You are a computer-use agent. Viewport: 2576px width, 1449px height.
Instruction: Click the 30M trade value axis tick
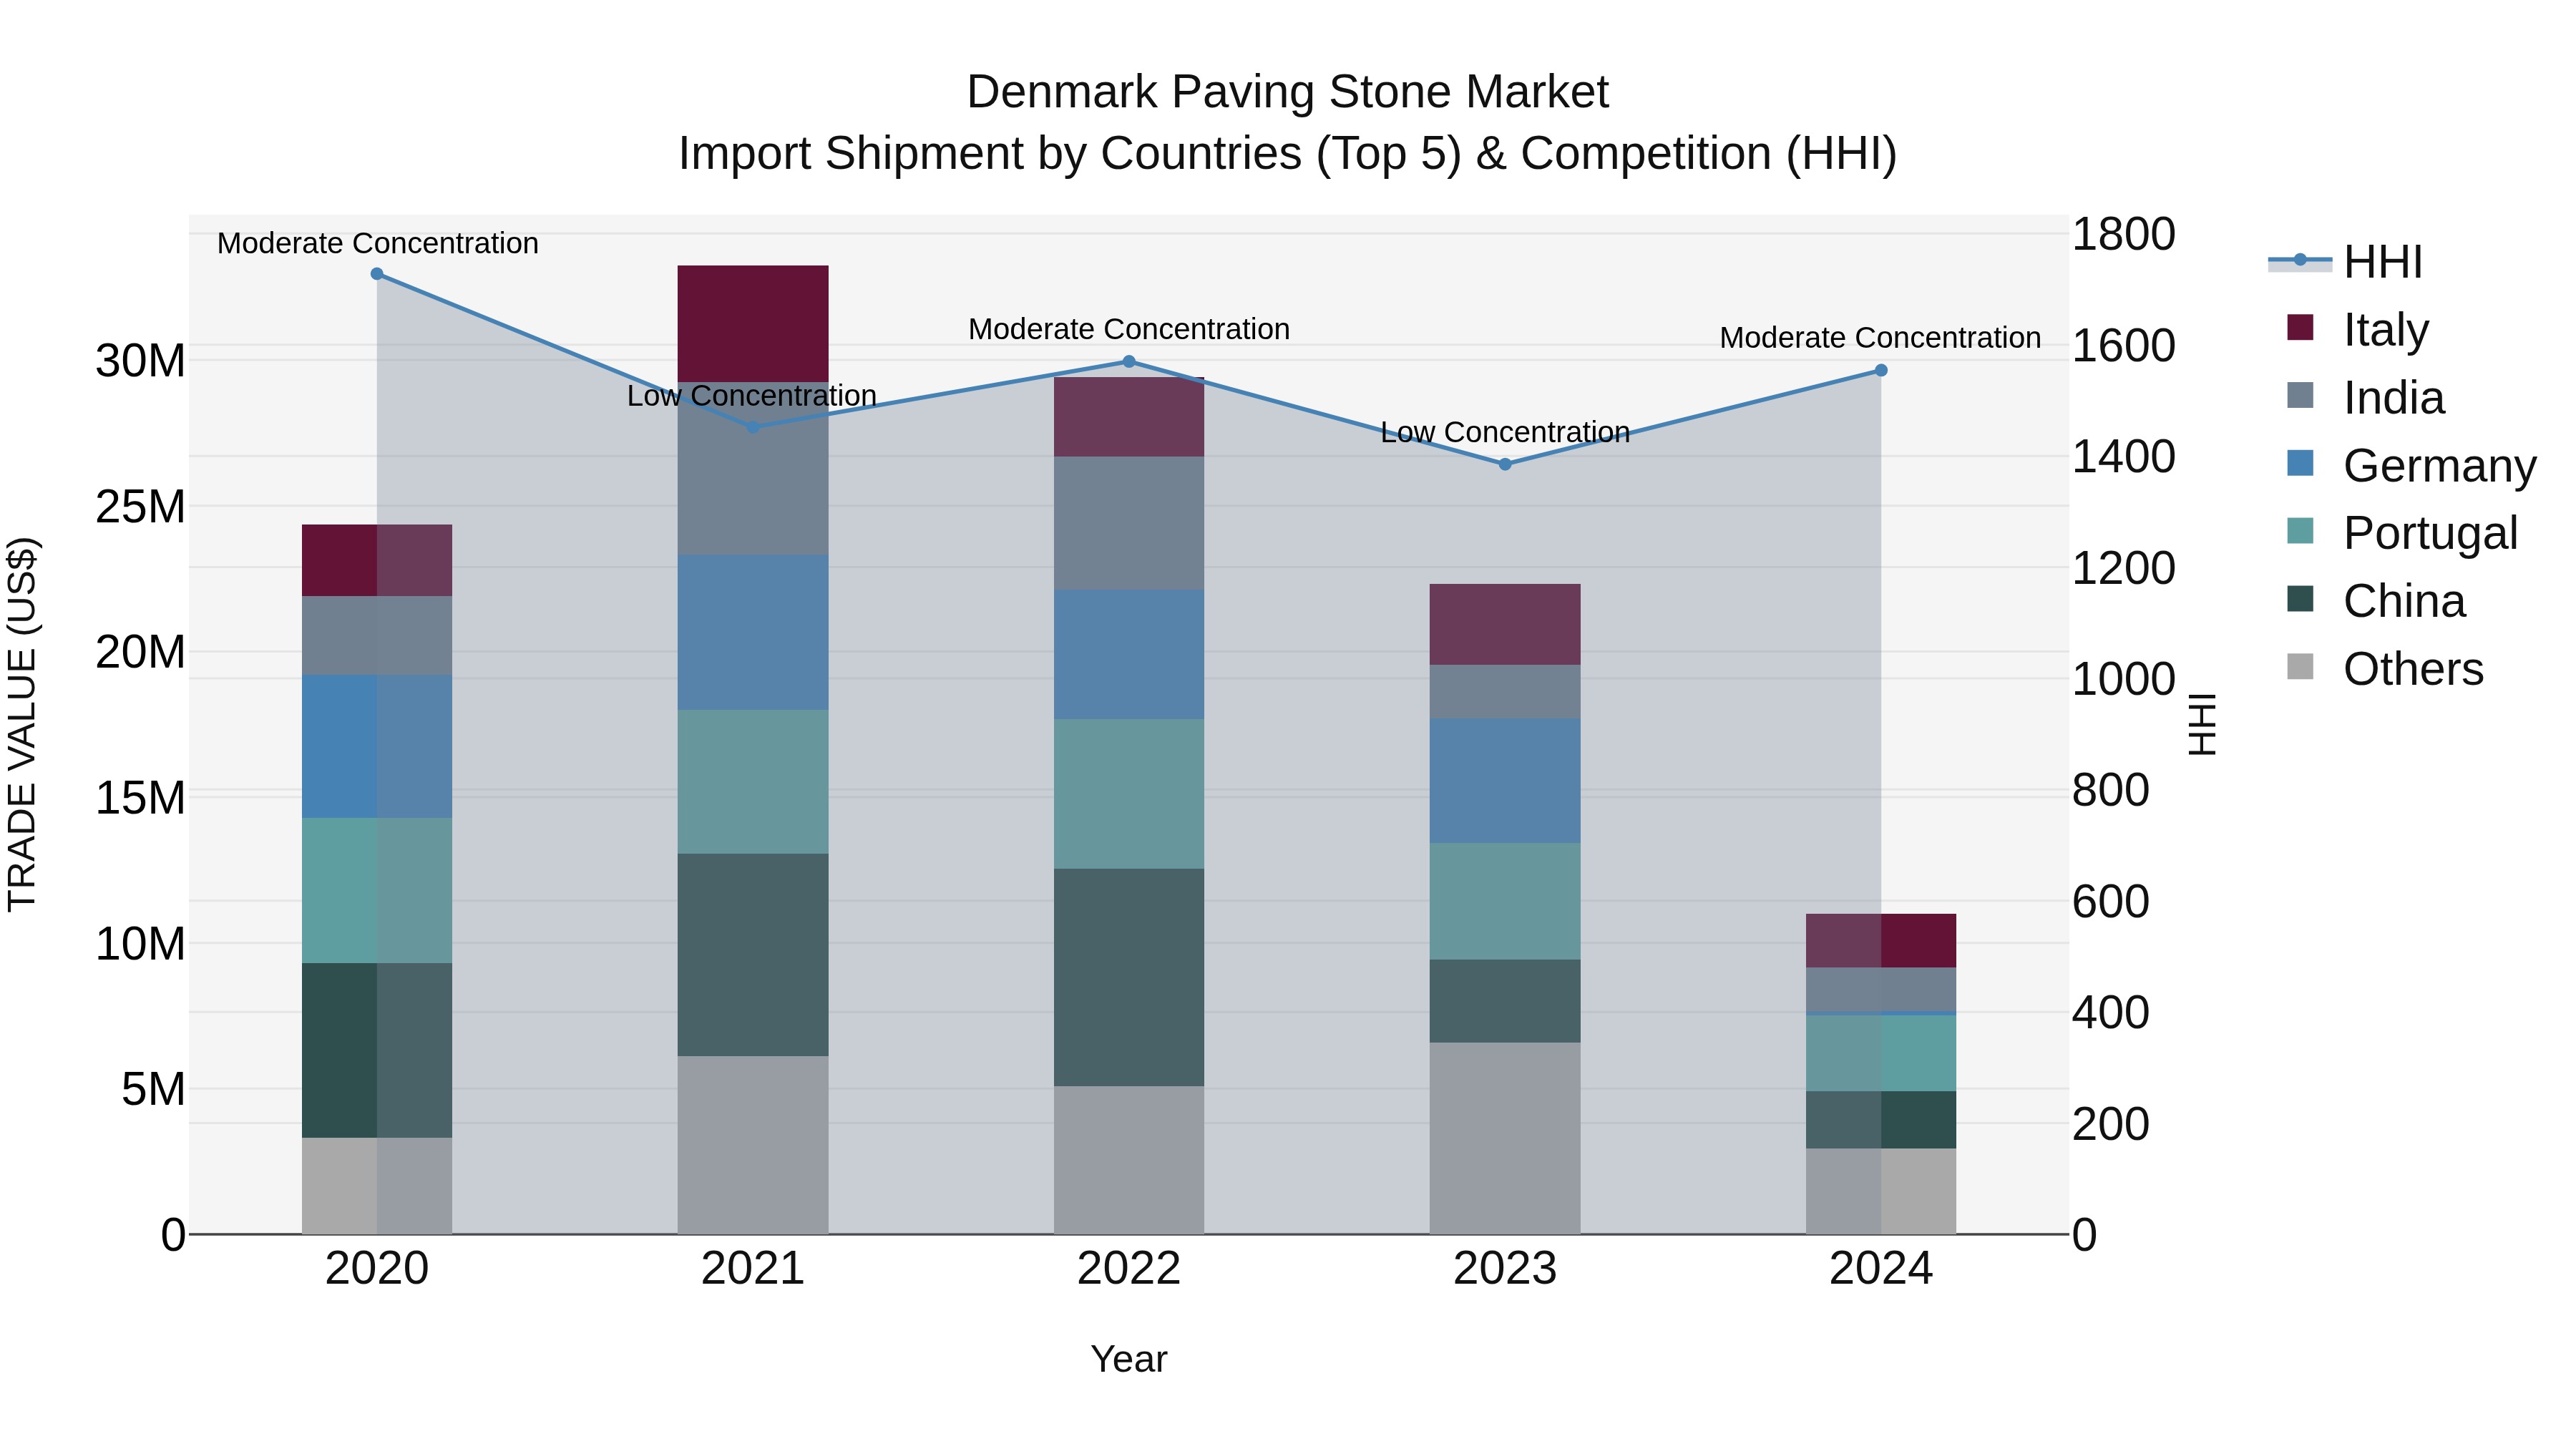[140, 361]
